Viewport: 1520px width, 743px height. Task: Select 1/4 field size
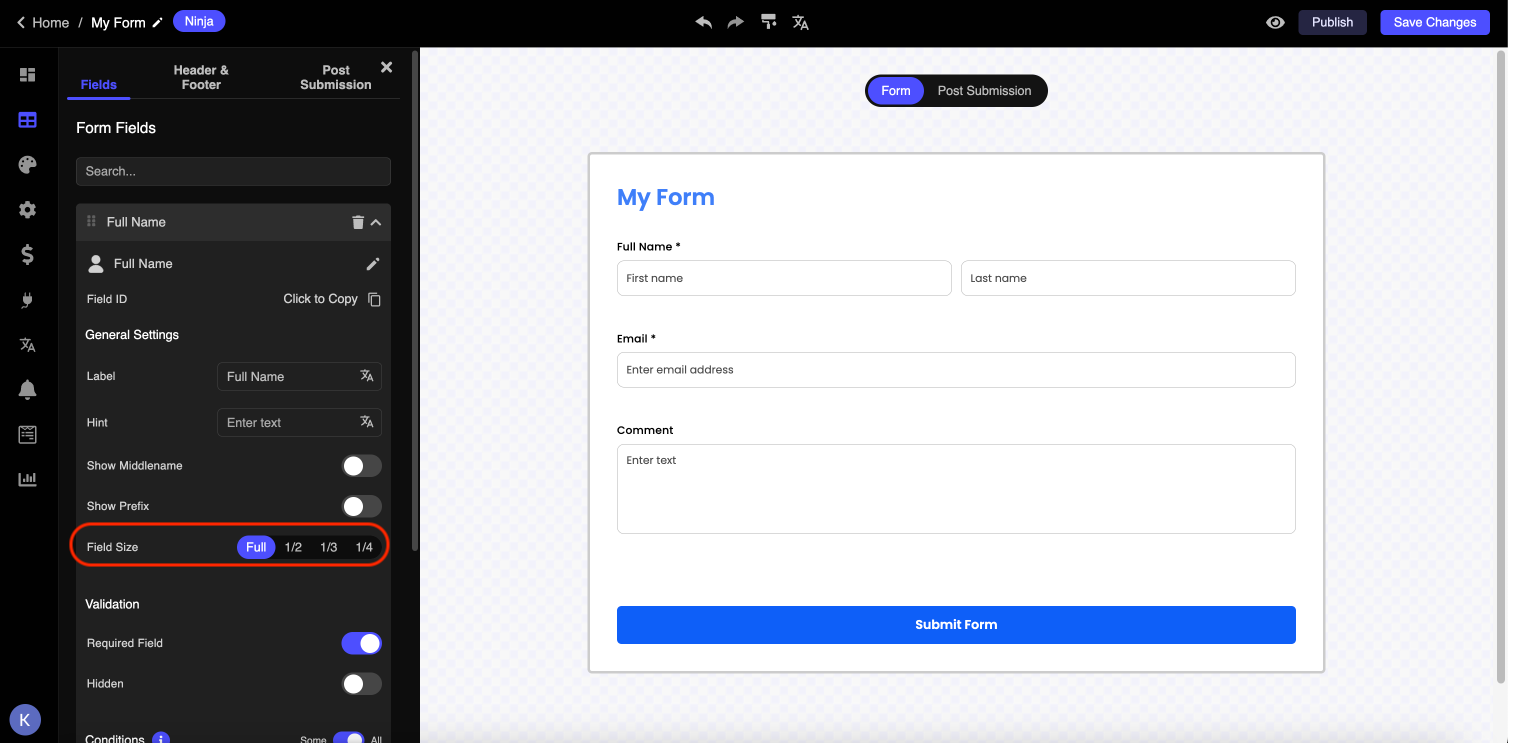coord(364,547)
